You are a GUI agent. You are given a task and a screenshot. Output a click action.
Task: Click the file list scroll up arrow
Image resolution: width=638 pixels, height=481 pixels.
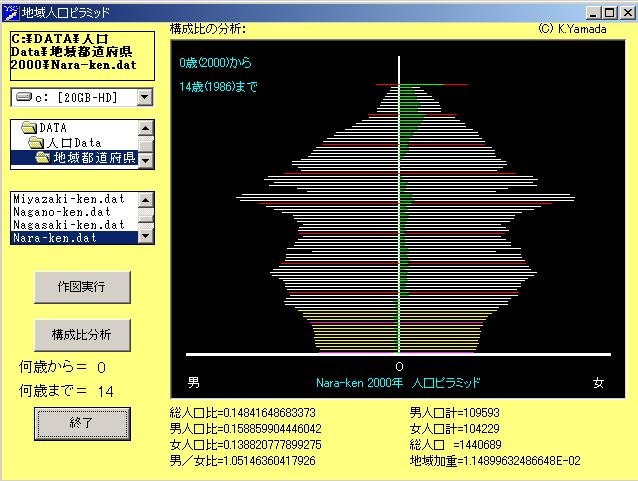[146, 200]
